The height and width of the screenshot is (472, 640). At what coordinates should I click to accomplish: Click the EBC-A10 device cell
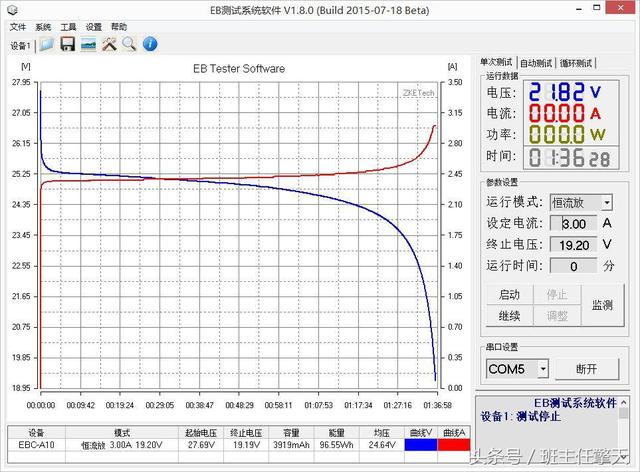pyautogui.click(x=36, y=445)
